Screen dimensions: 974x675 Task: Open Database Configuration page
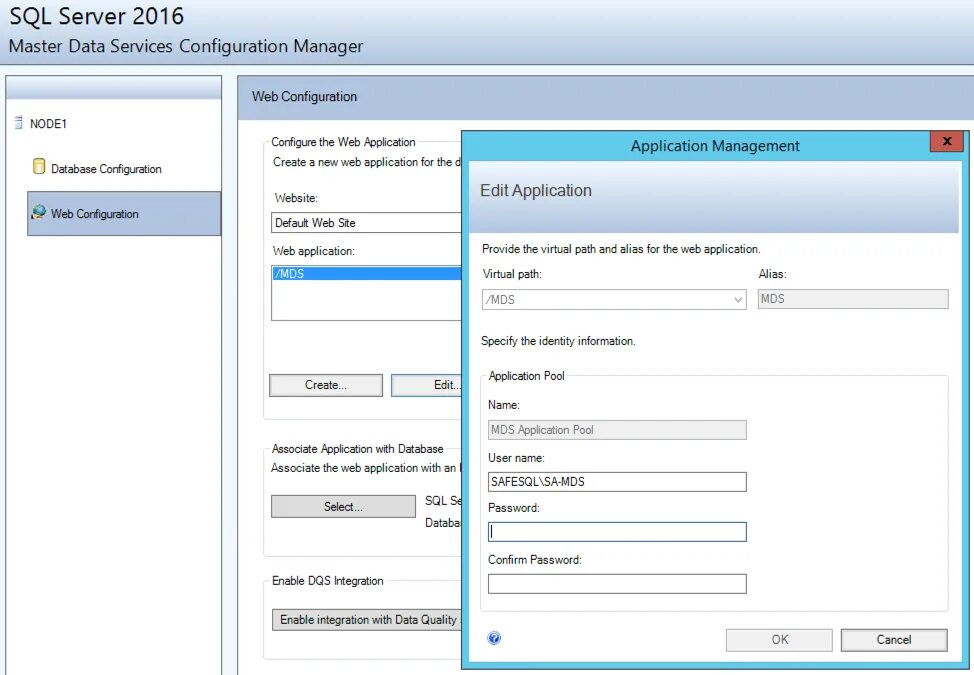point(106,169)
